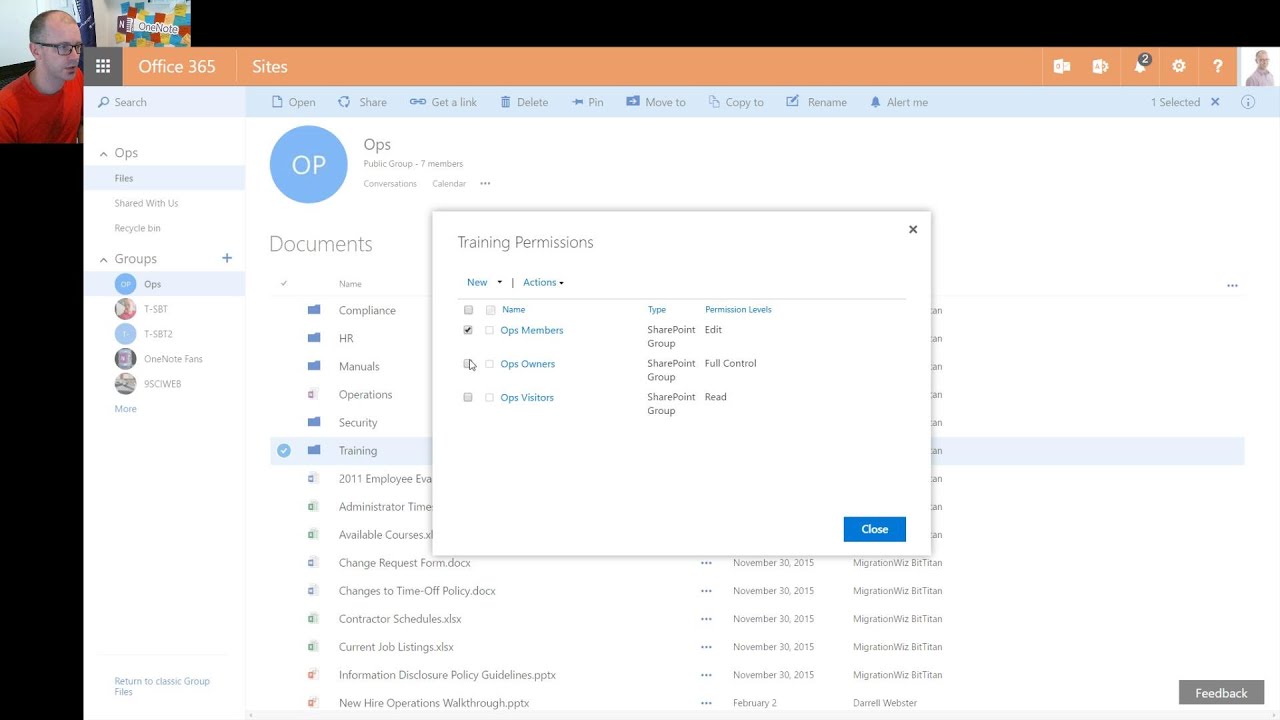Click Open in the command bar
This screenshot has width=1280, height=720.
293,102
